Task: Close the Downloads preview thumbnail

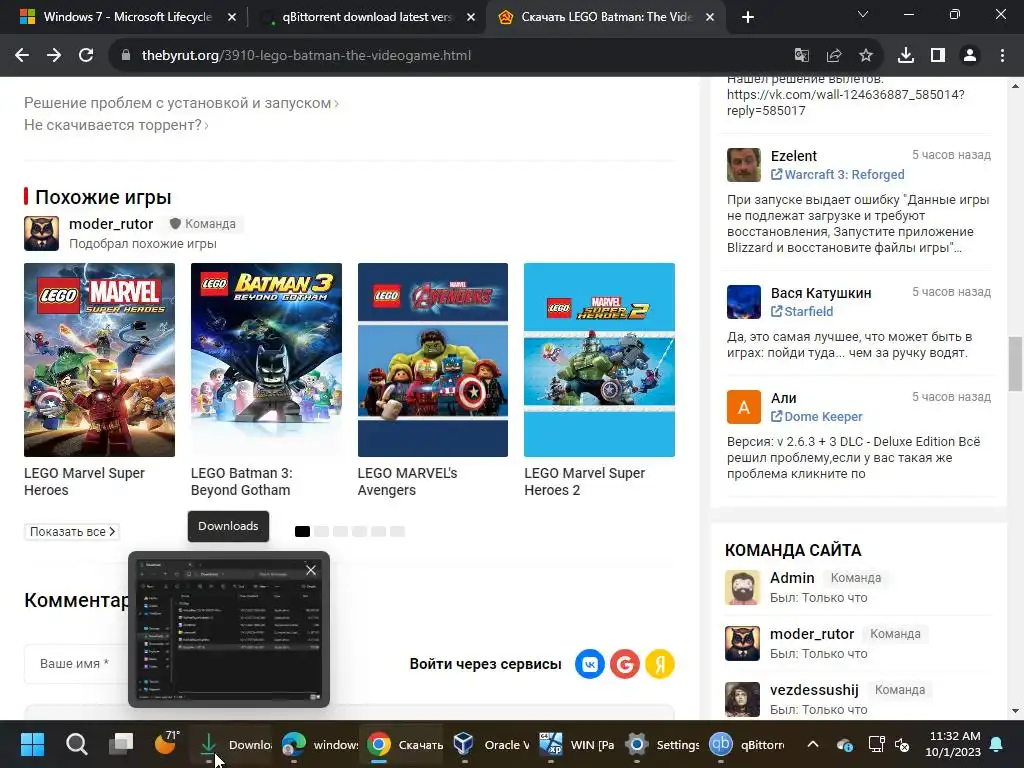Action: (x=311, y=570)
